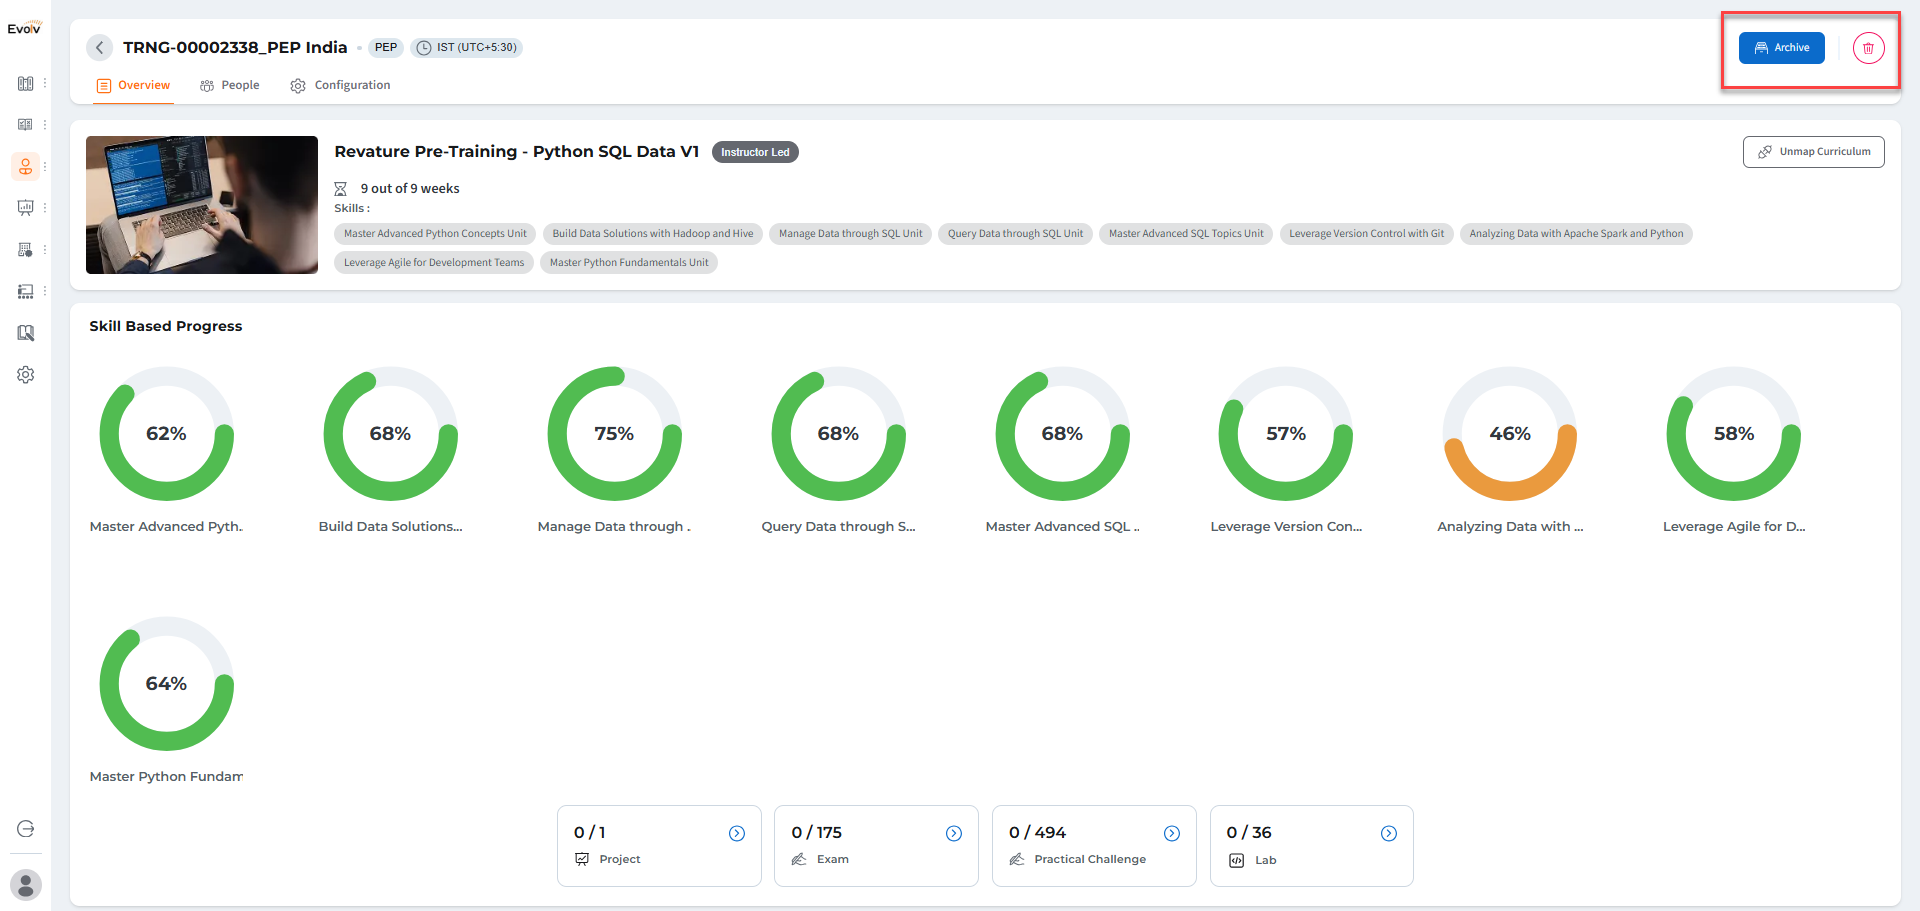Select 'Leverage Agile for Development Teams' chip
Screen dimensions: 1920x911
point(434,263)
